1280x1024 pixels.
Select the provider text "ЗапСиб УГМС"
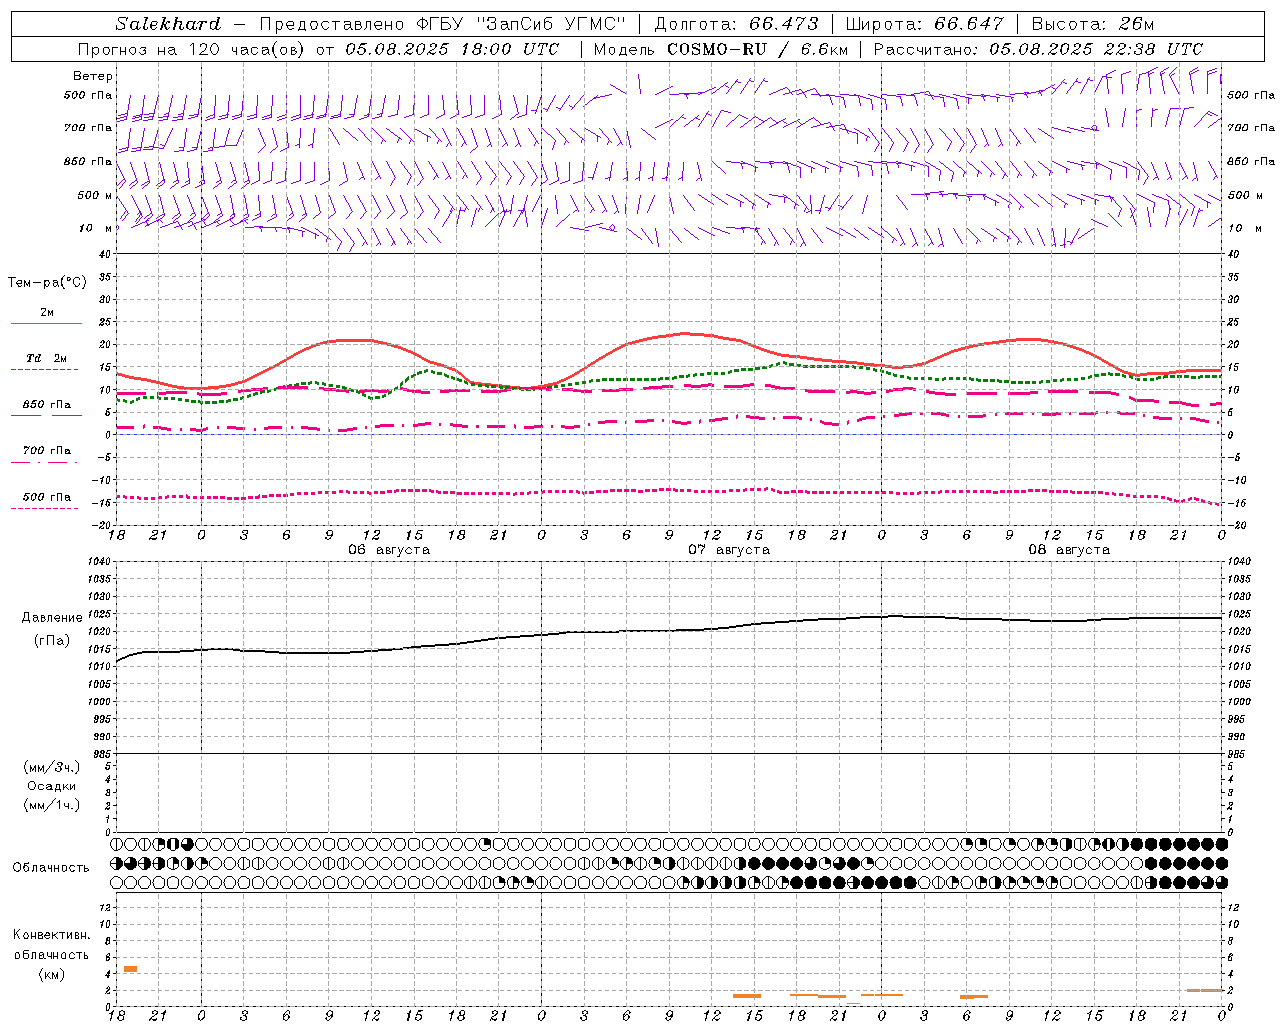point(553,24)
